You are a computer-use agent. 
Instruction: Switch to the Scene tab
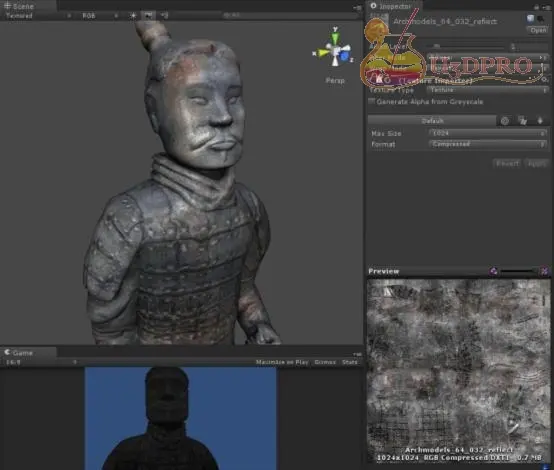coord(28,6)
